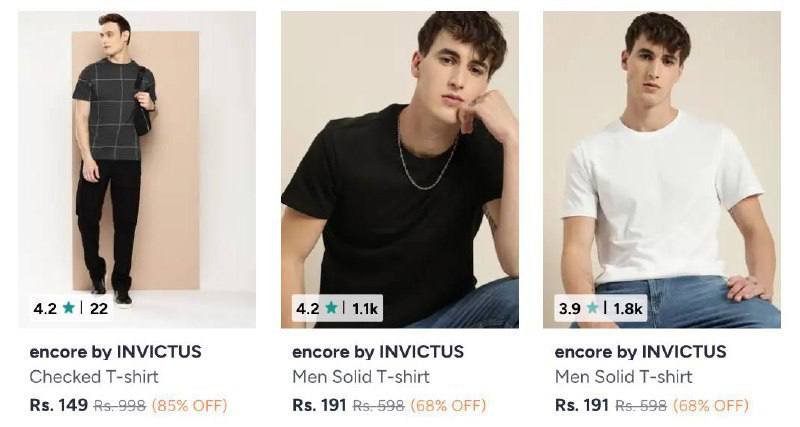Image resolution: width=800 pixels, height=427 pixels.
Task: Open Men Solid T-shirt title under black shirt
Action: [361, 377]
